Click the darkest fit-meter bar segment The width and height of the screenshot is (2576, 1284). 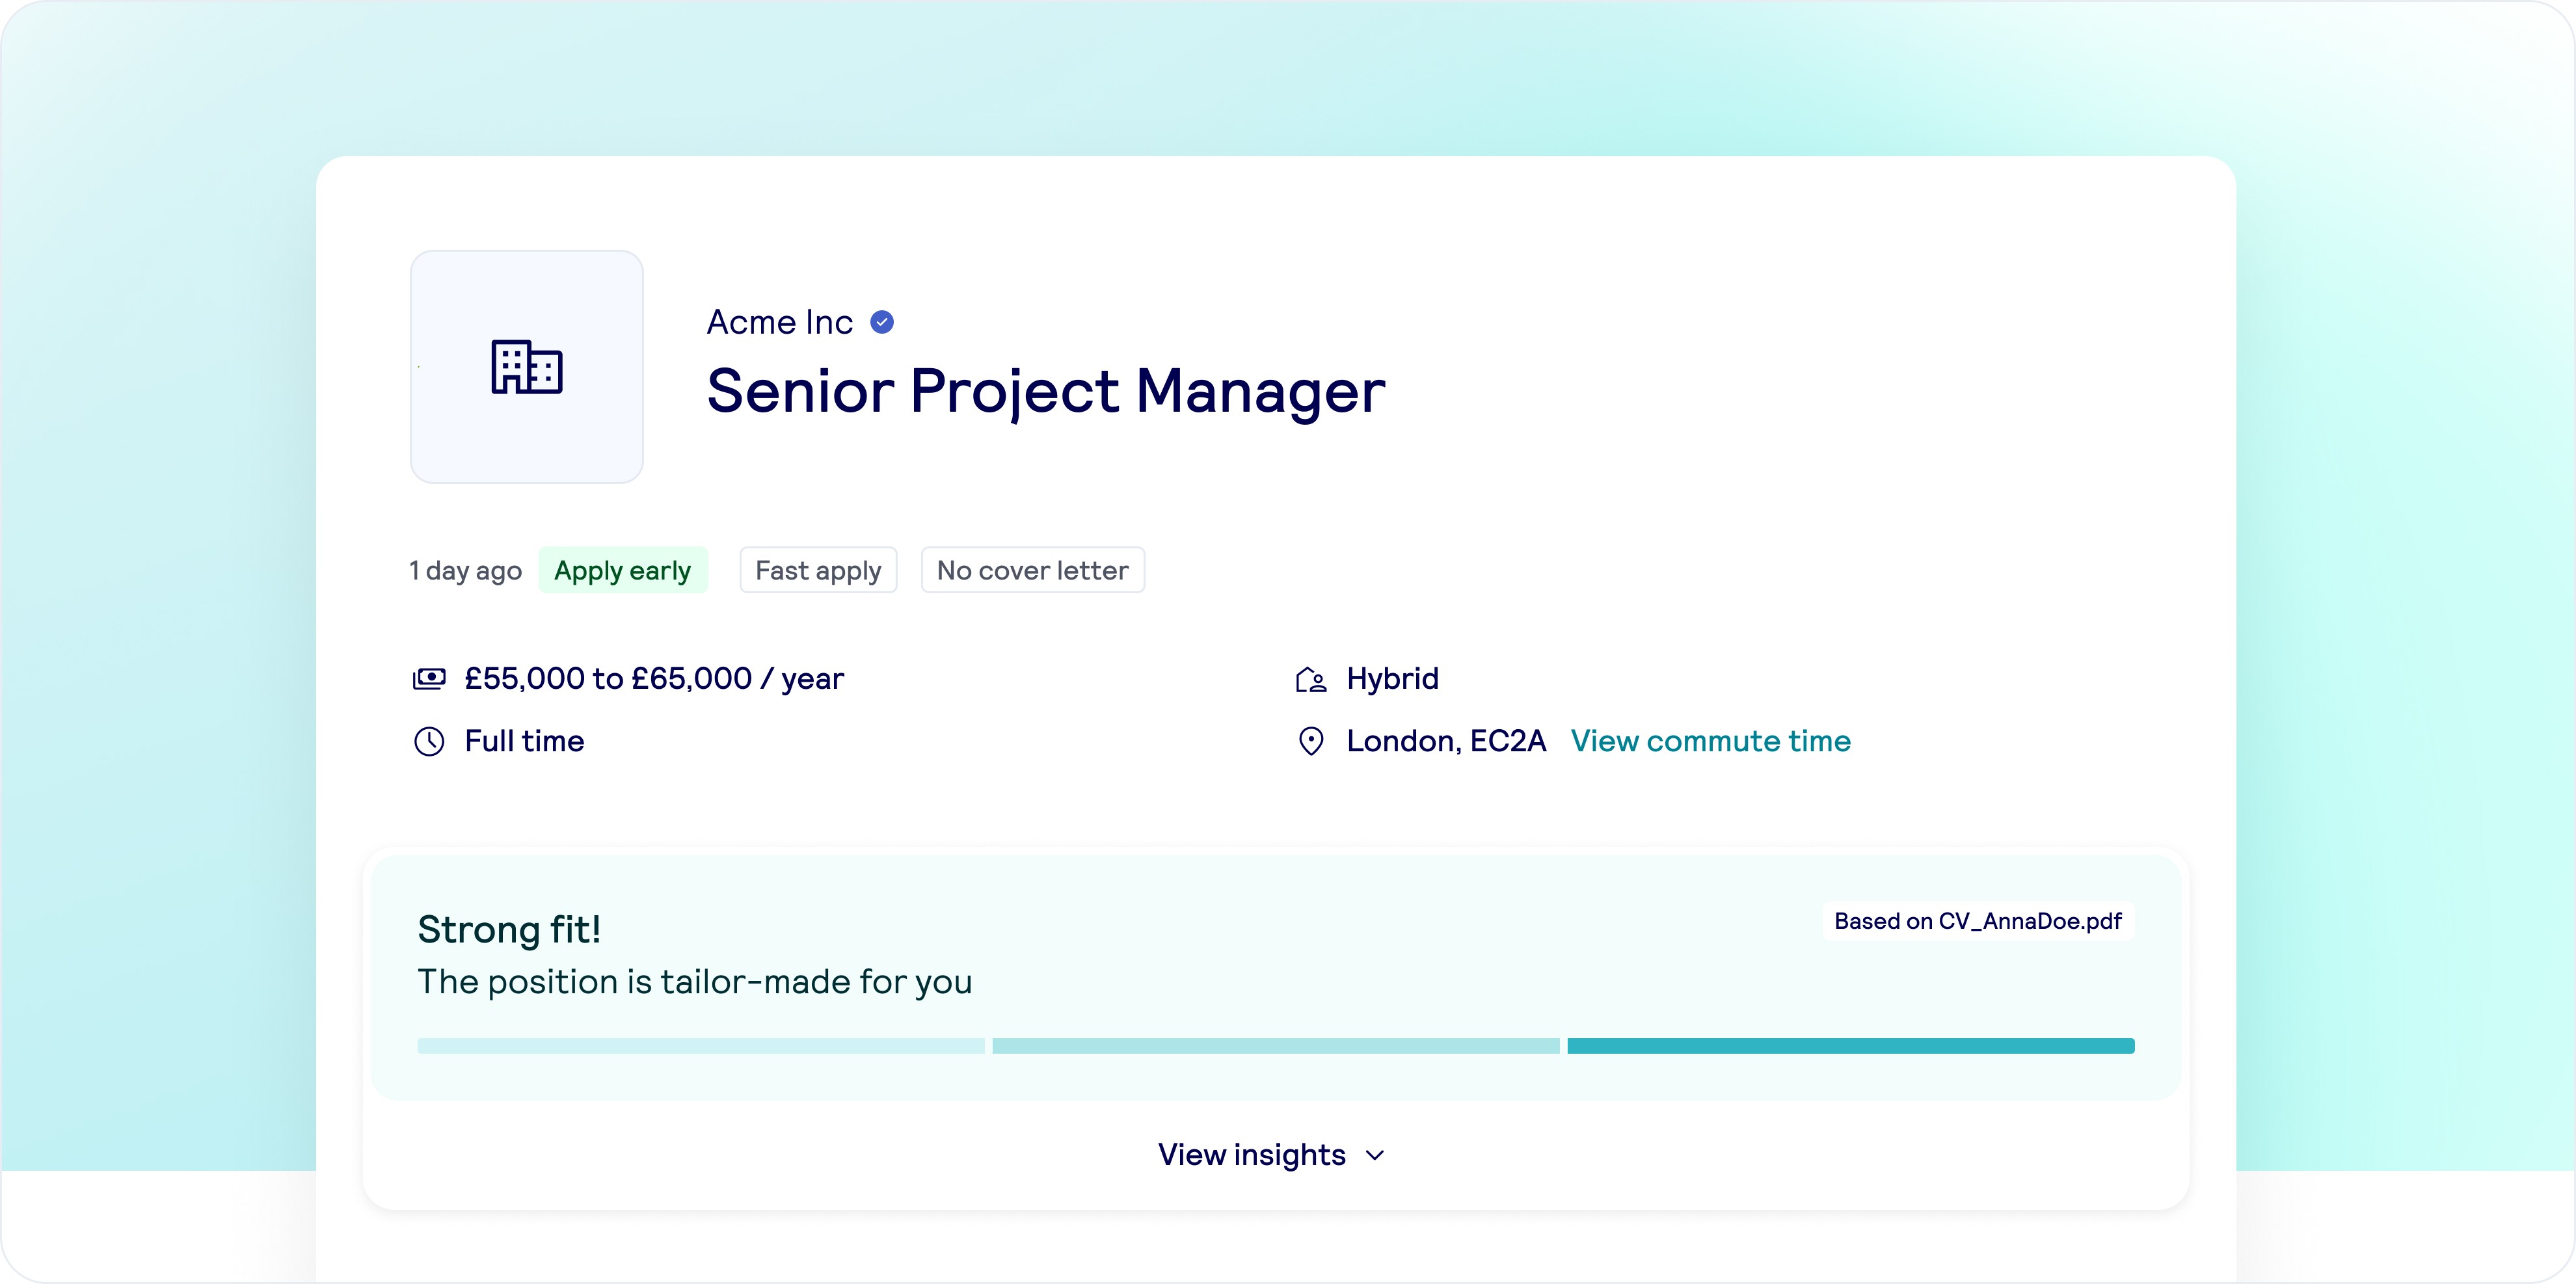click(1850, 1046)
